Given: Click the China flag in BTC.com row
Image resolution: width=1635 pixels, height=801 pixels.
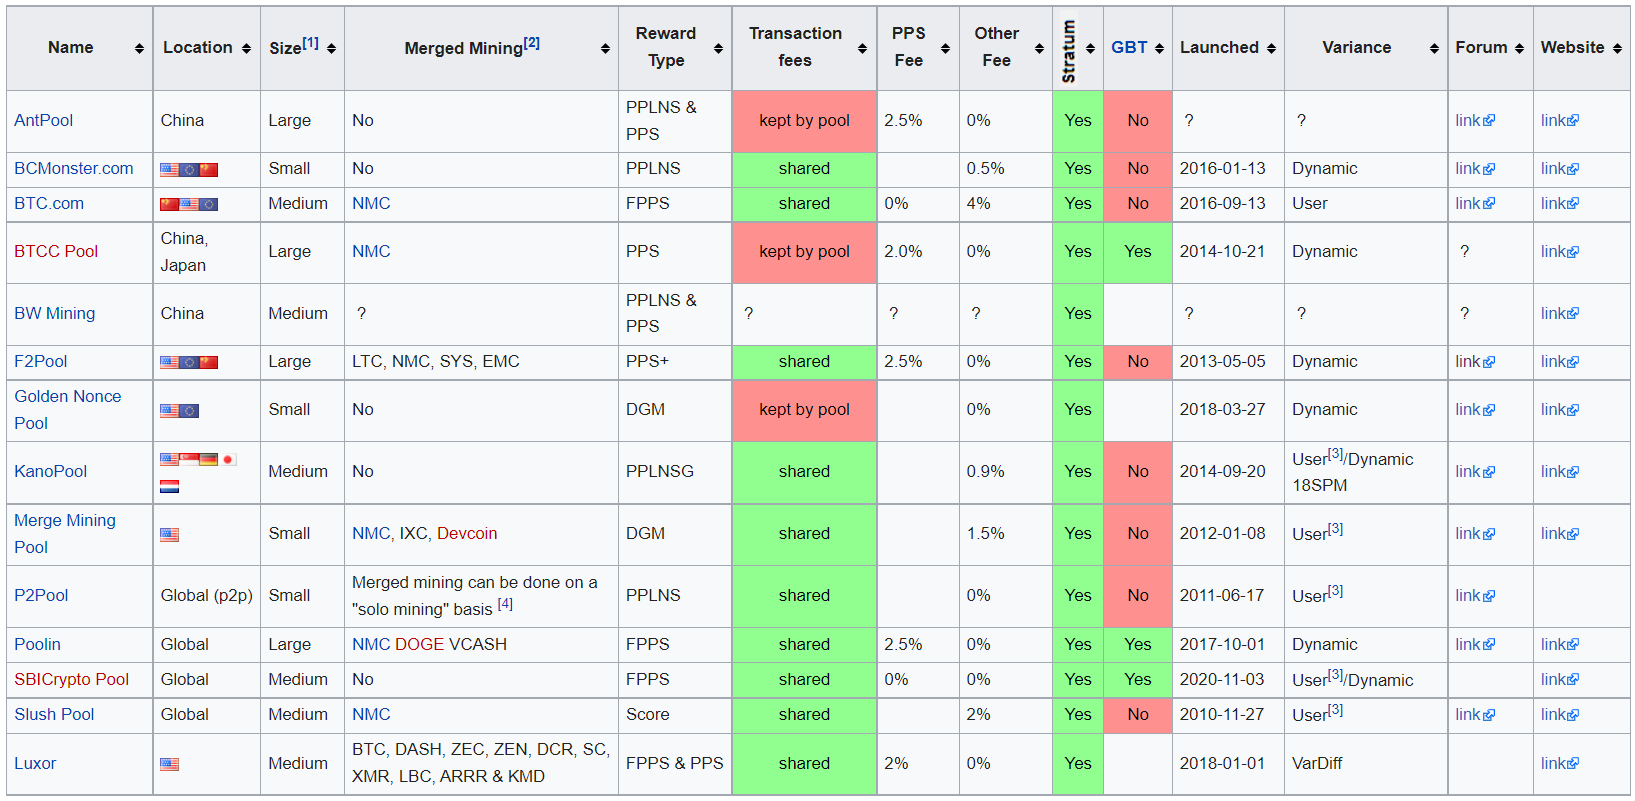Looking at the screenshot, I should pos(170,205).
